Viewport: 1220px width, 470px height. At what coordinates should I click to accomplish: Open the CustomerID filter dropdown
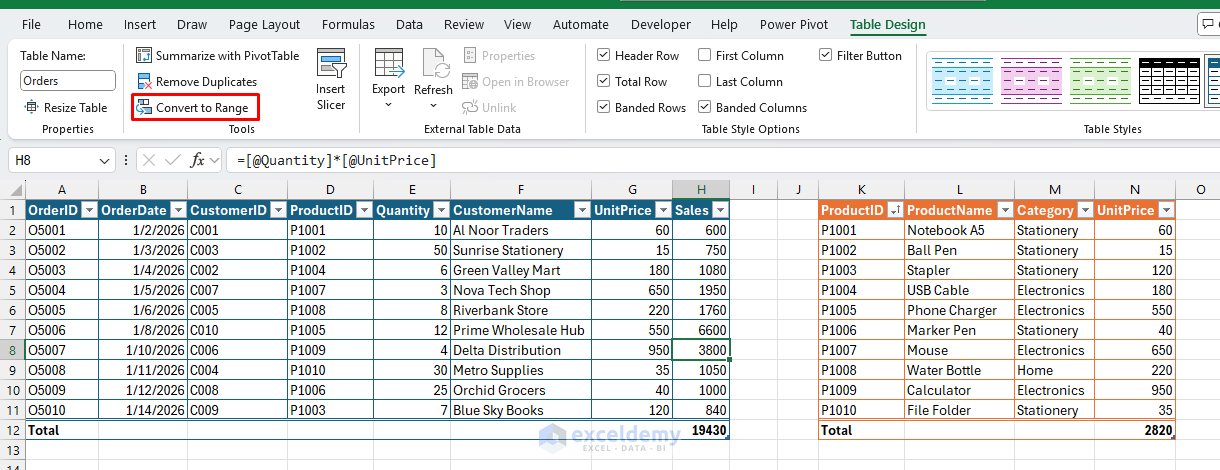click(277, 210)
